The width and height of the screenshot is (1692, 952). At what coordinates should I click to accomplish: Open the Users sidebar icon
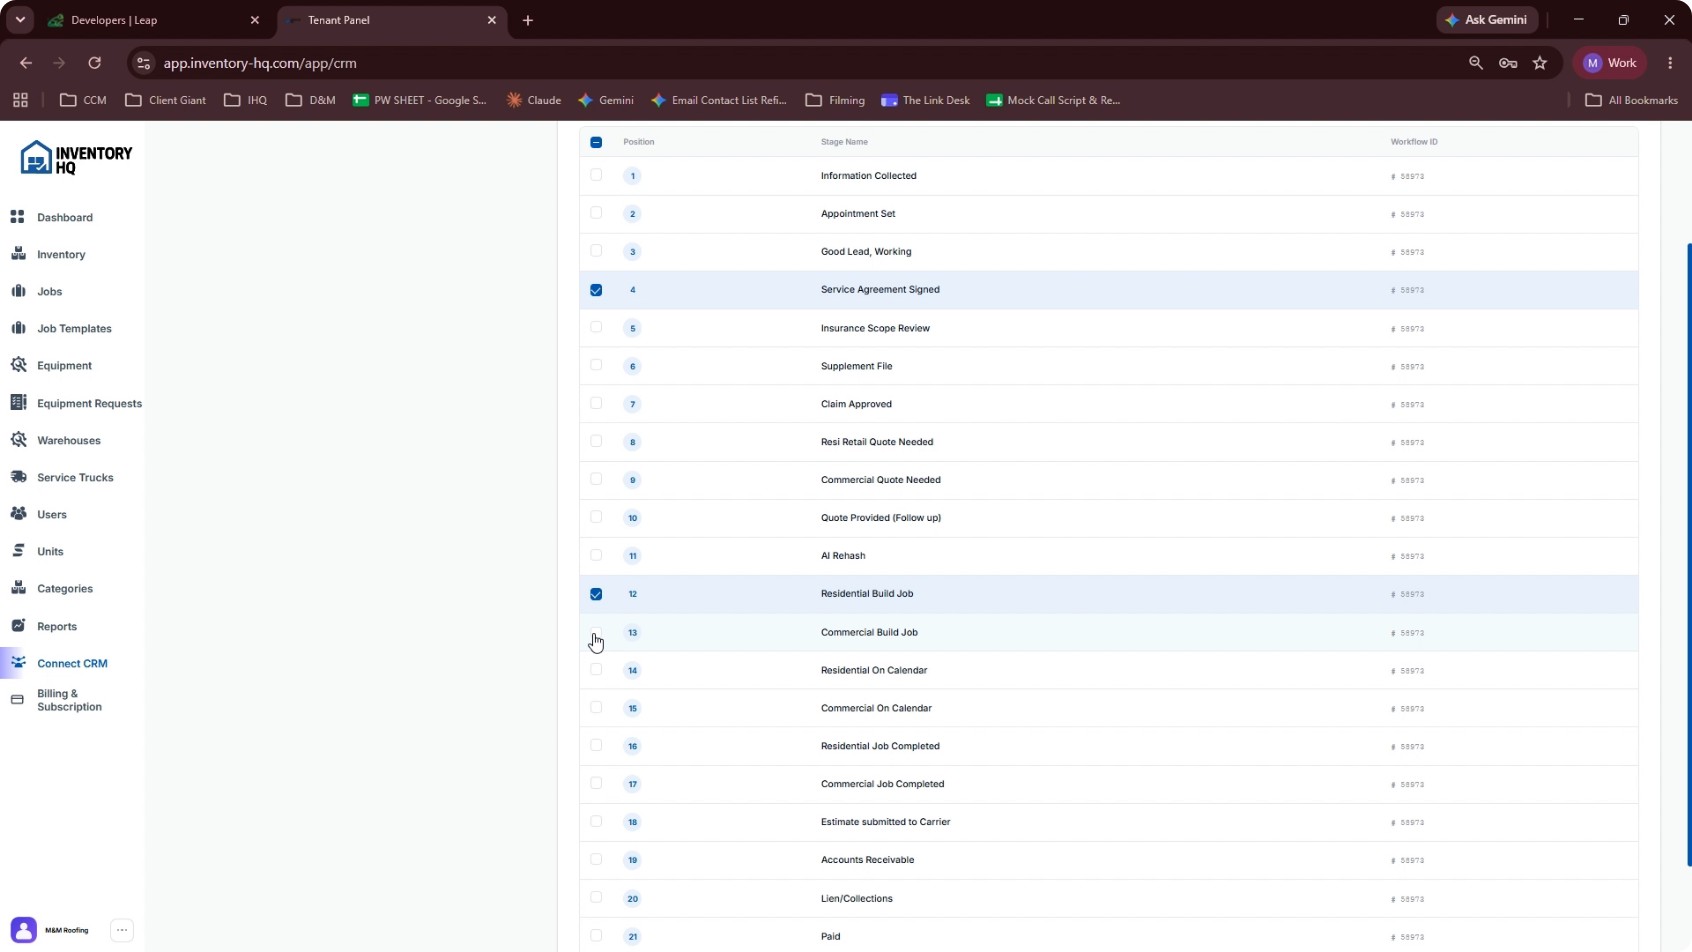[18, 514]
